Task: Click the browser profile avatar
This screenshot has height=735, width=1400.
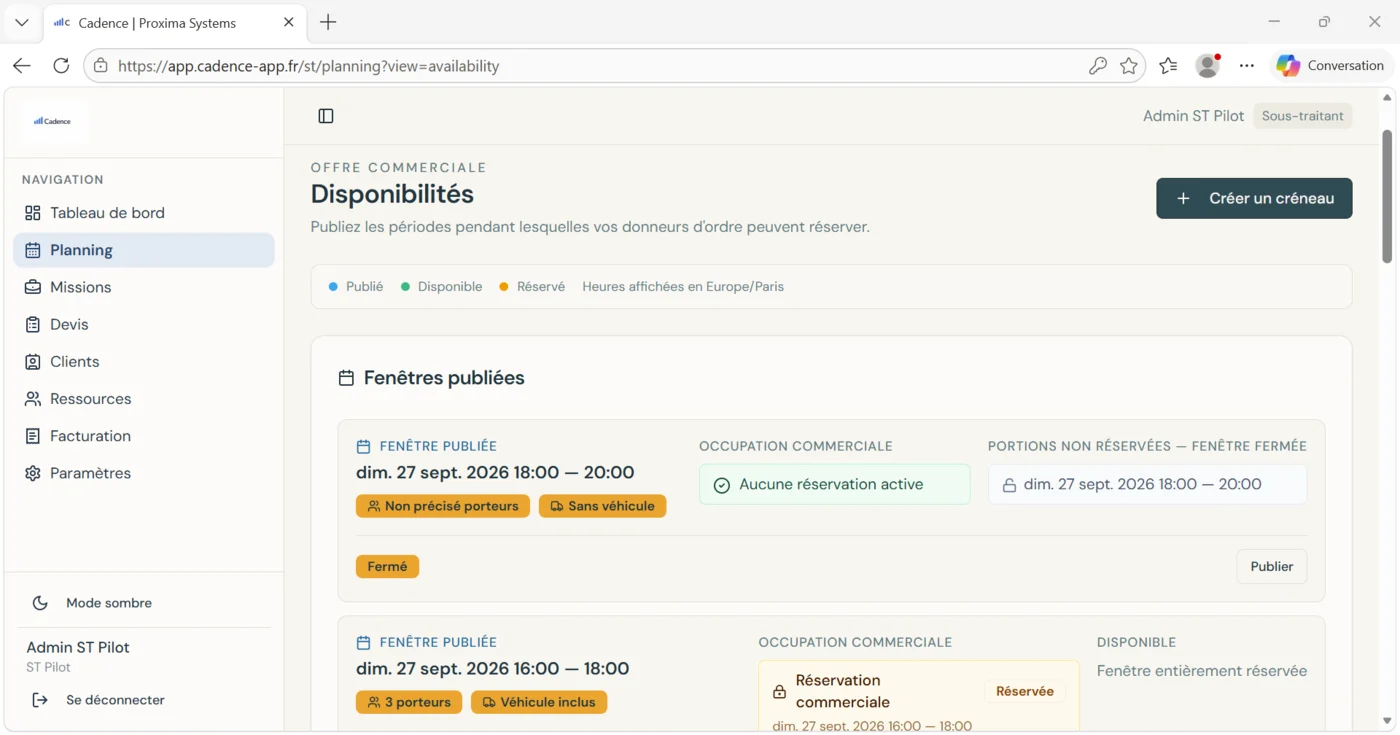Action: (x=1208, y=66)
